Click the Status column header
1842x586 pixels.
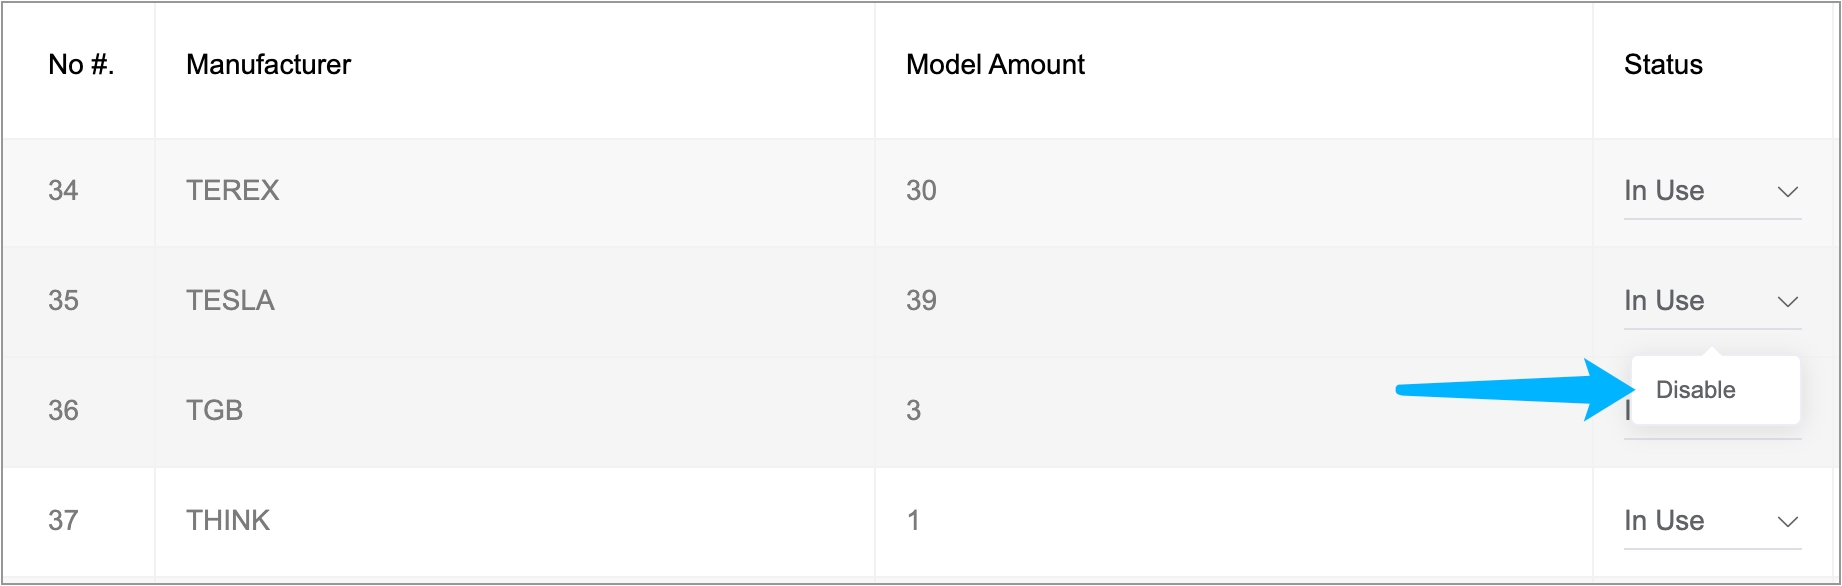(1663, 65)
